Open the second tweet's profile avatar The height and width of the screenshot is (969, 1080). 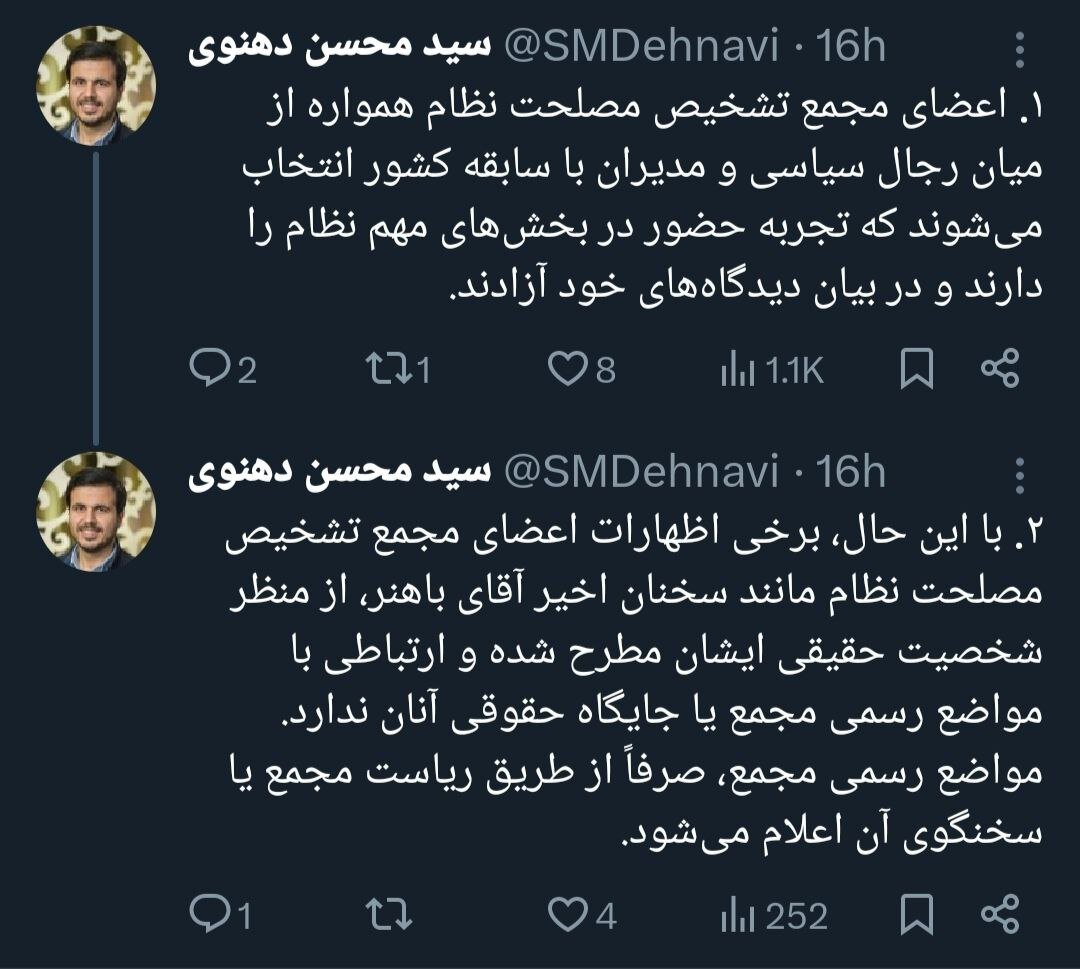[96, 510]
